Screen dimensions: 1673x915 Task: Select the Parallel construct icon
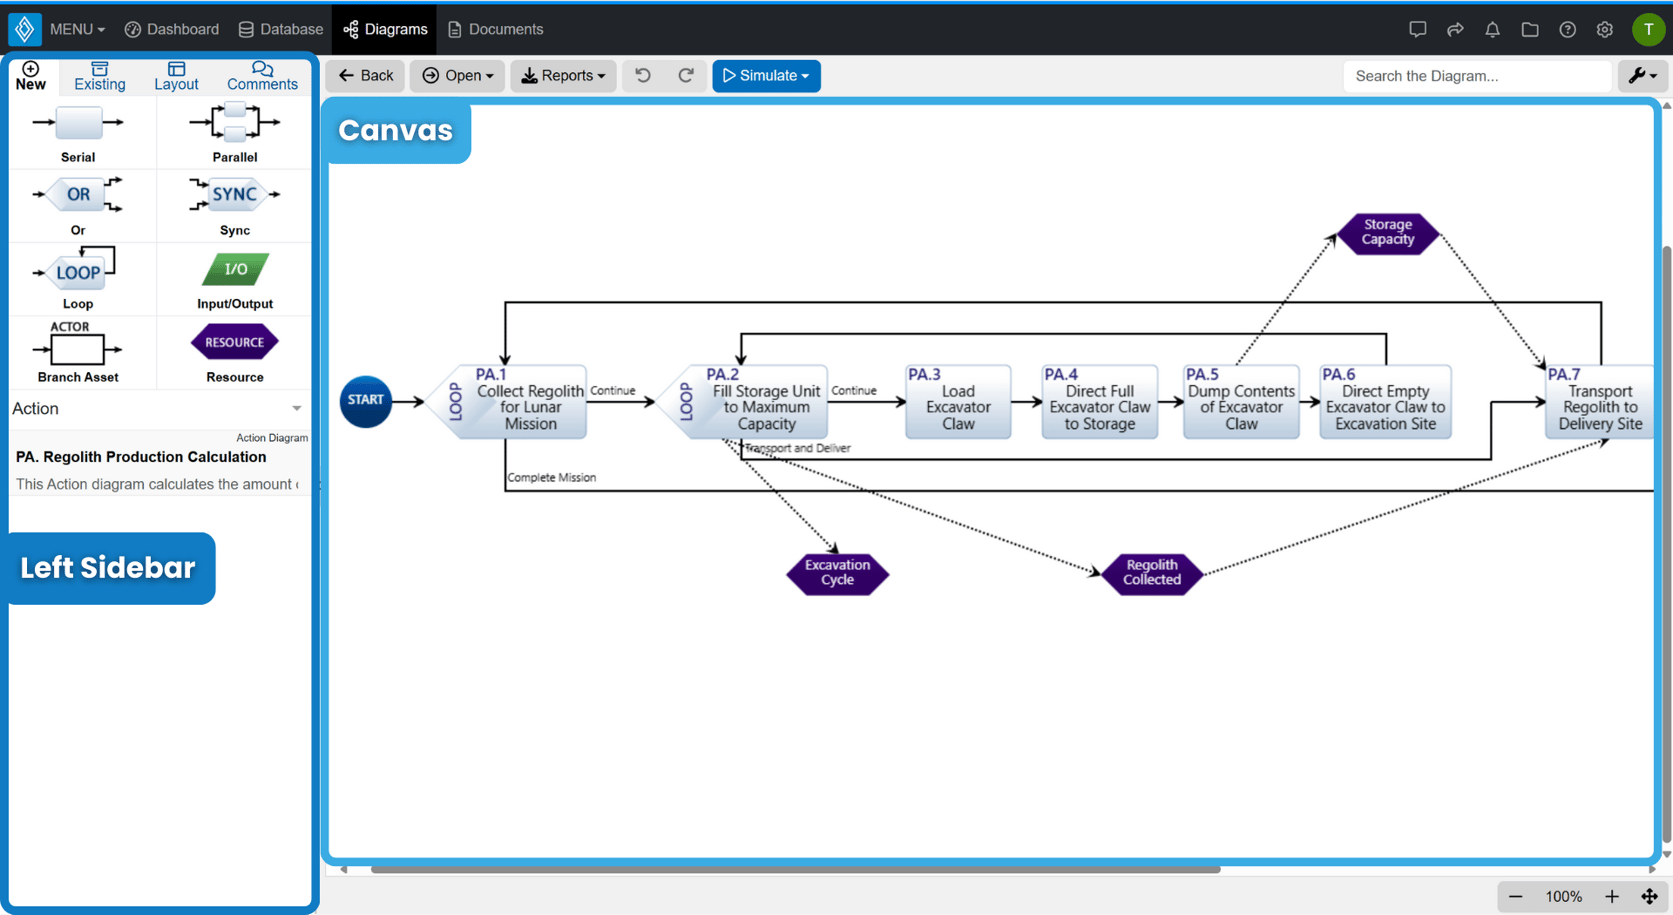[x=235, y=123]
